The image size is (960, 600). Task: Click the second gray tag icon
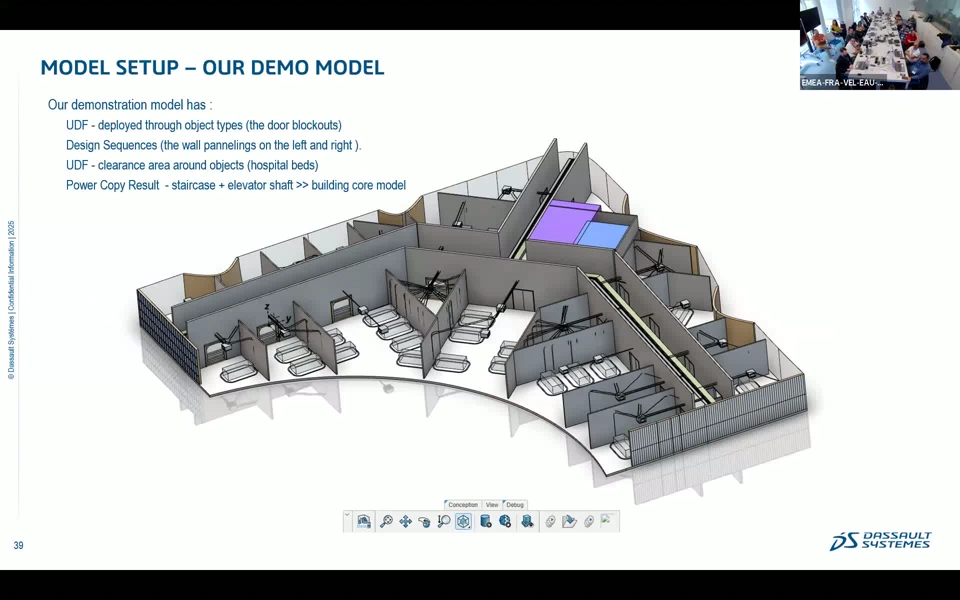(x=589, y=522)
